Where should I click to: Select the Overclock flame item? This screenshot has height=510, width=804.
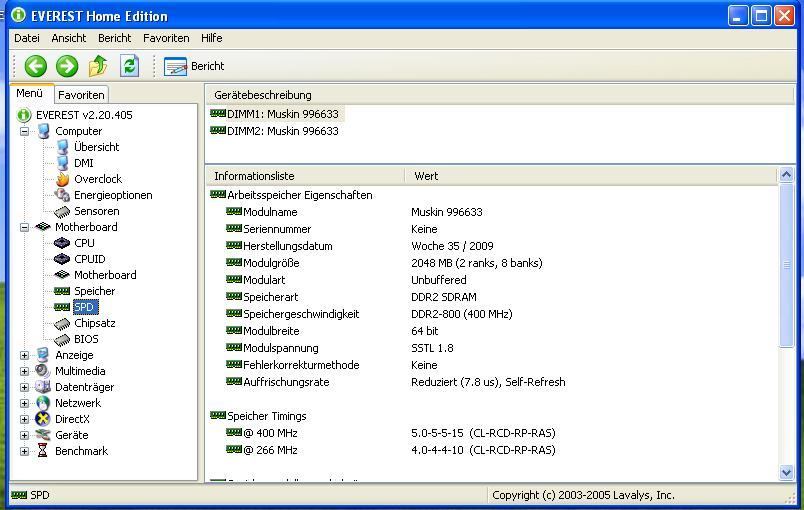click(x=98, y=179)
